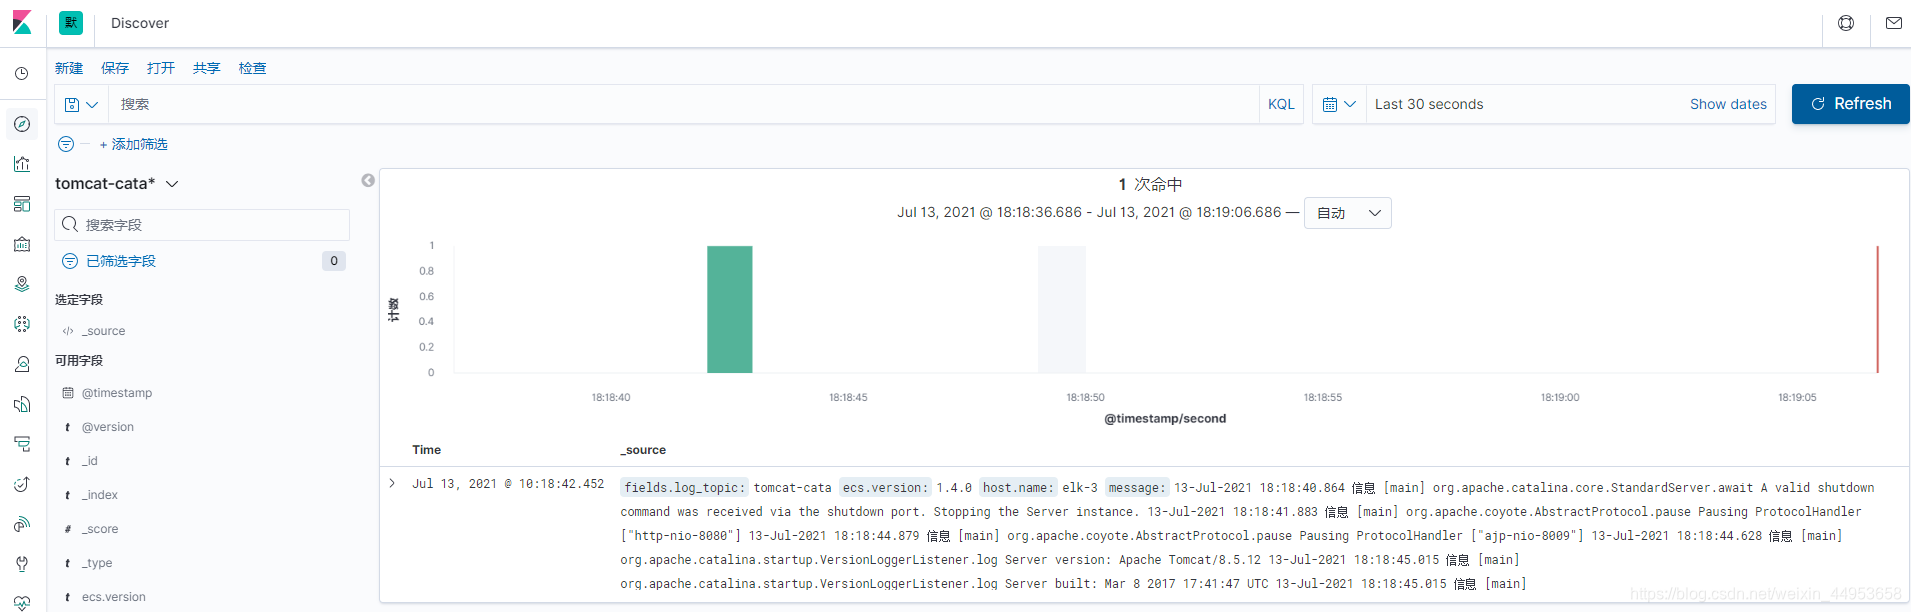Screen dimensions: 1911x612
Task: Click the Kibana logo
Action: (x=22, y=22)
